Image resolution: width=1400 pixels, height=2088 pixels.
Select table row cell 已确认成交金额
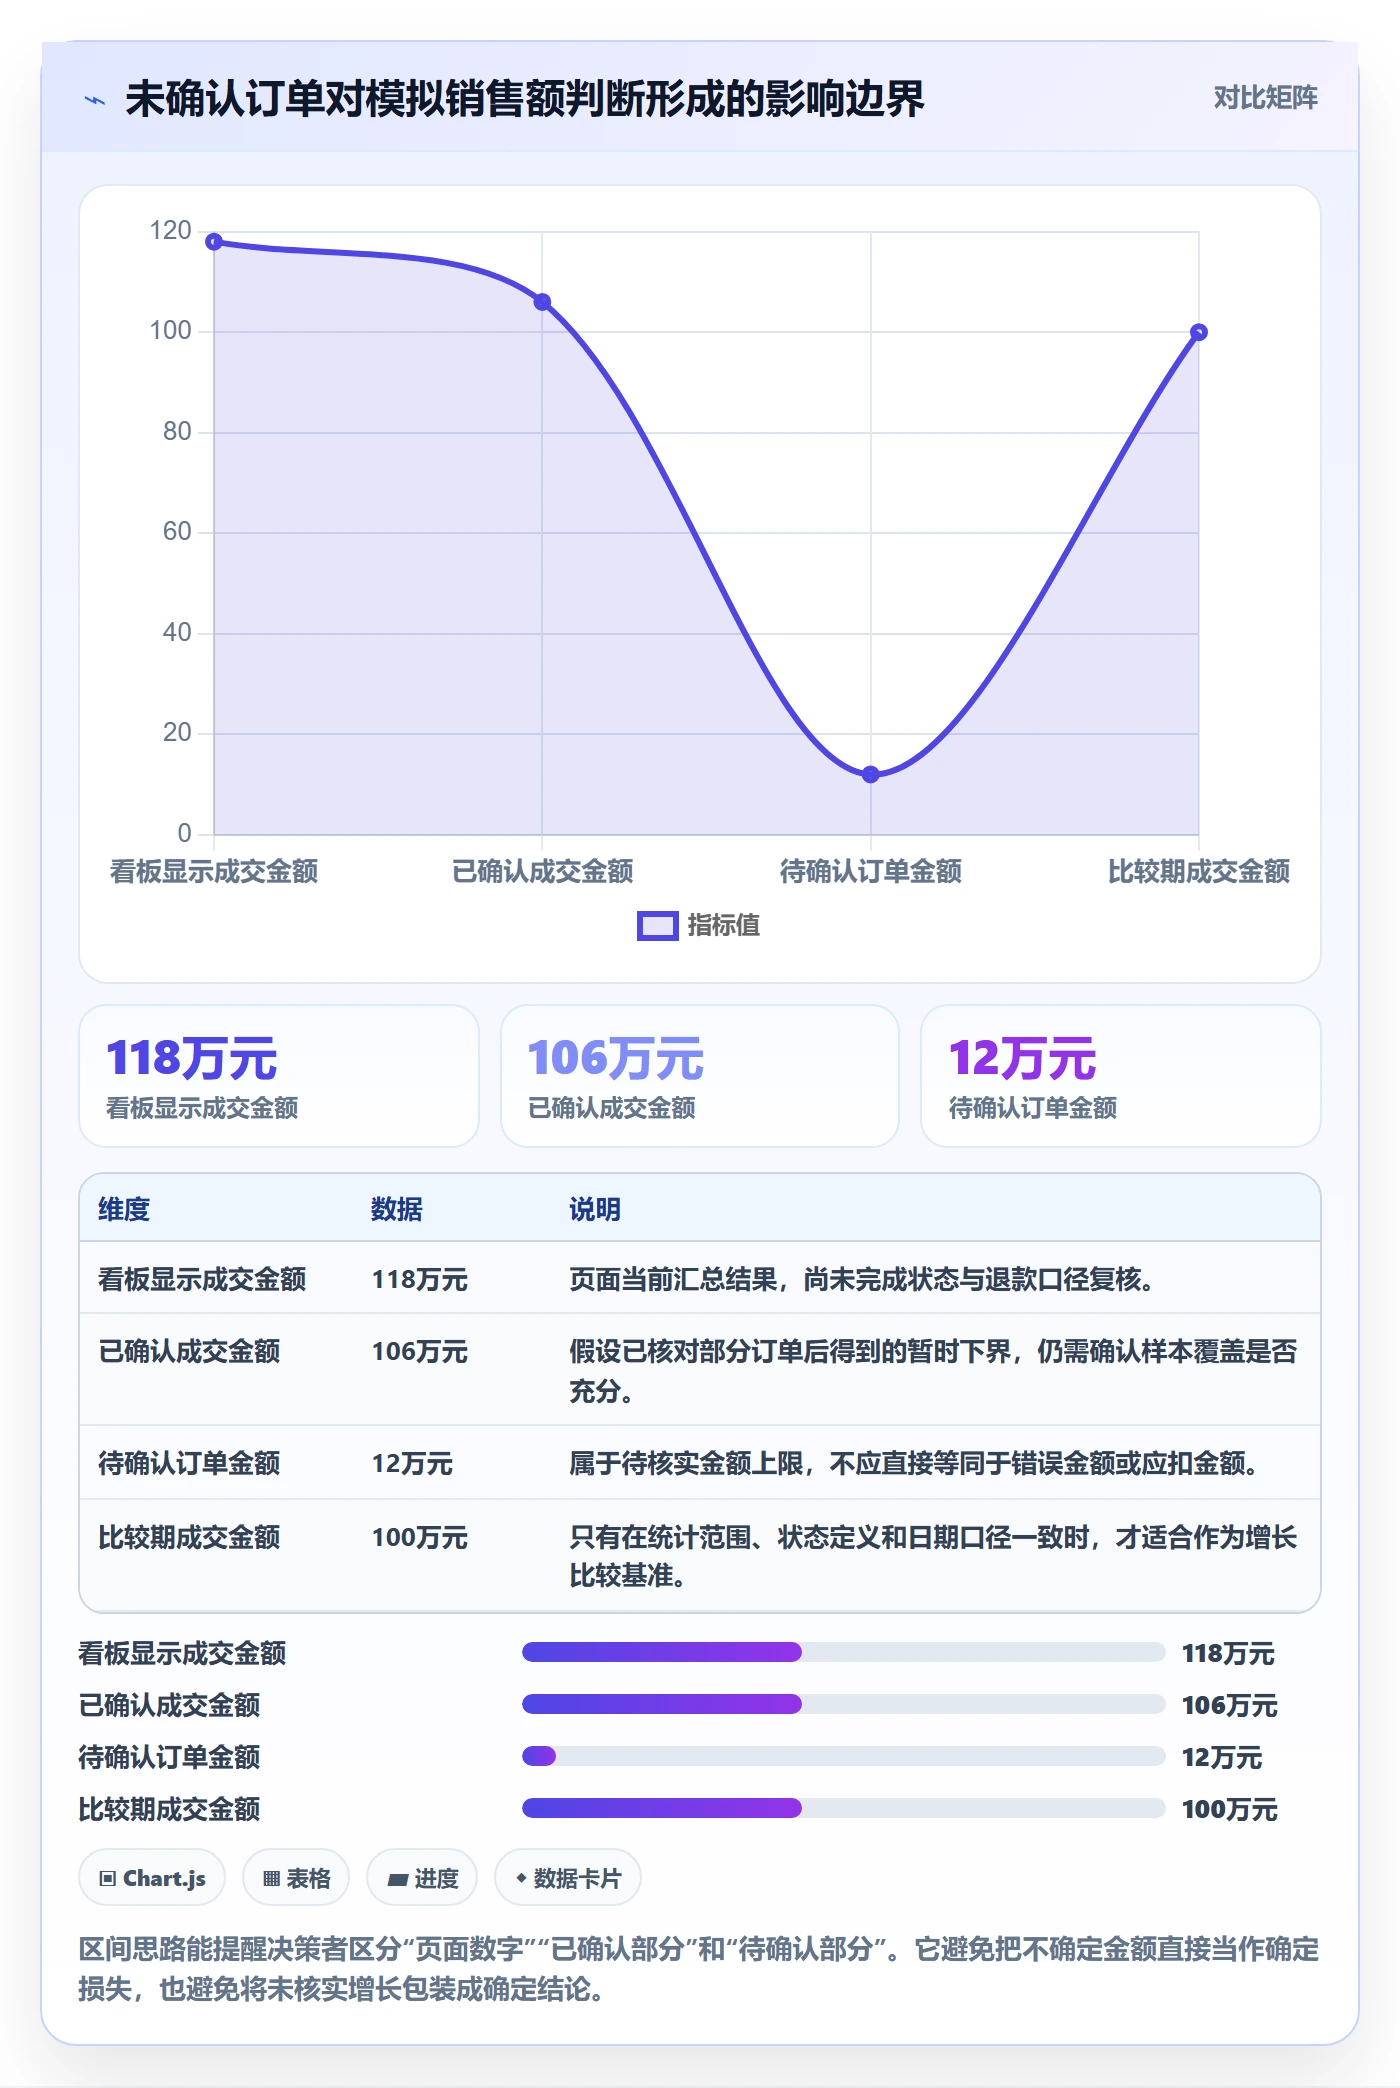pos(189,1352)
